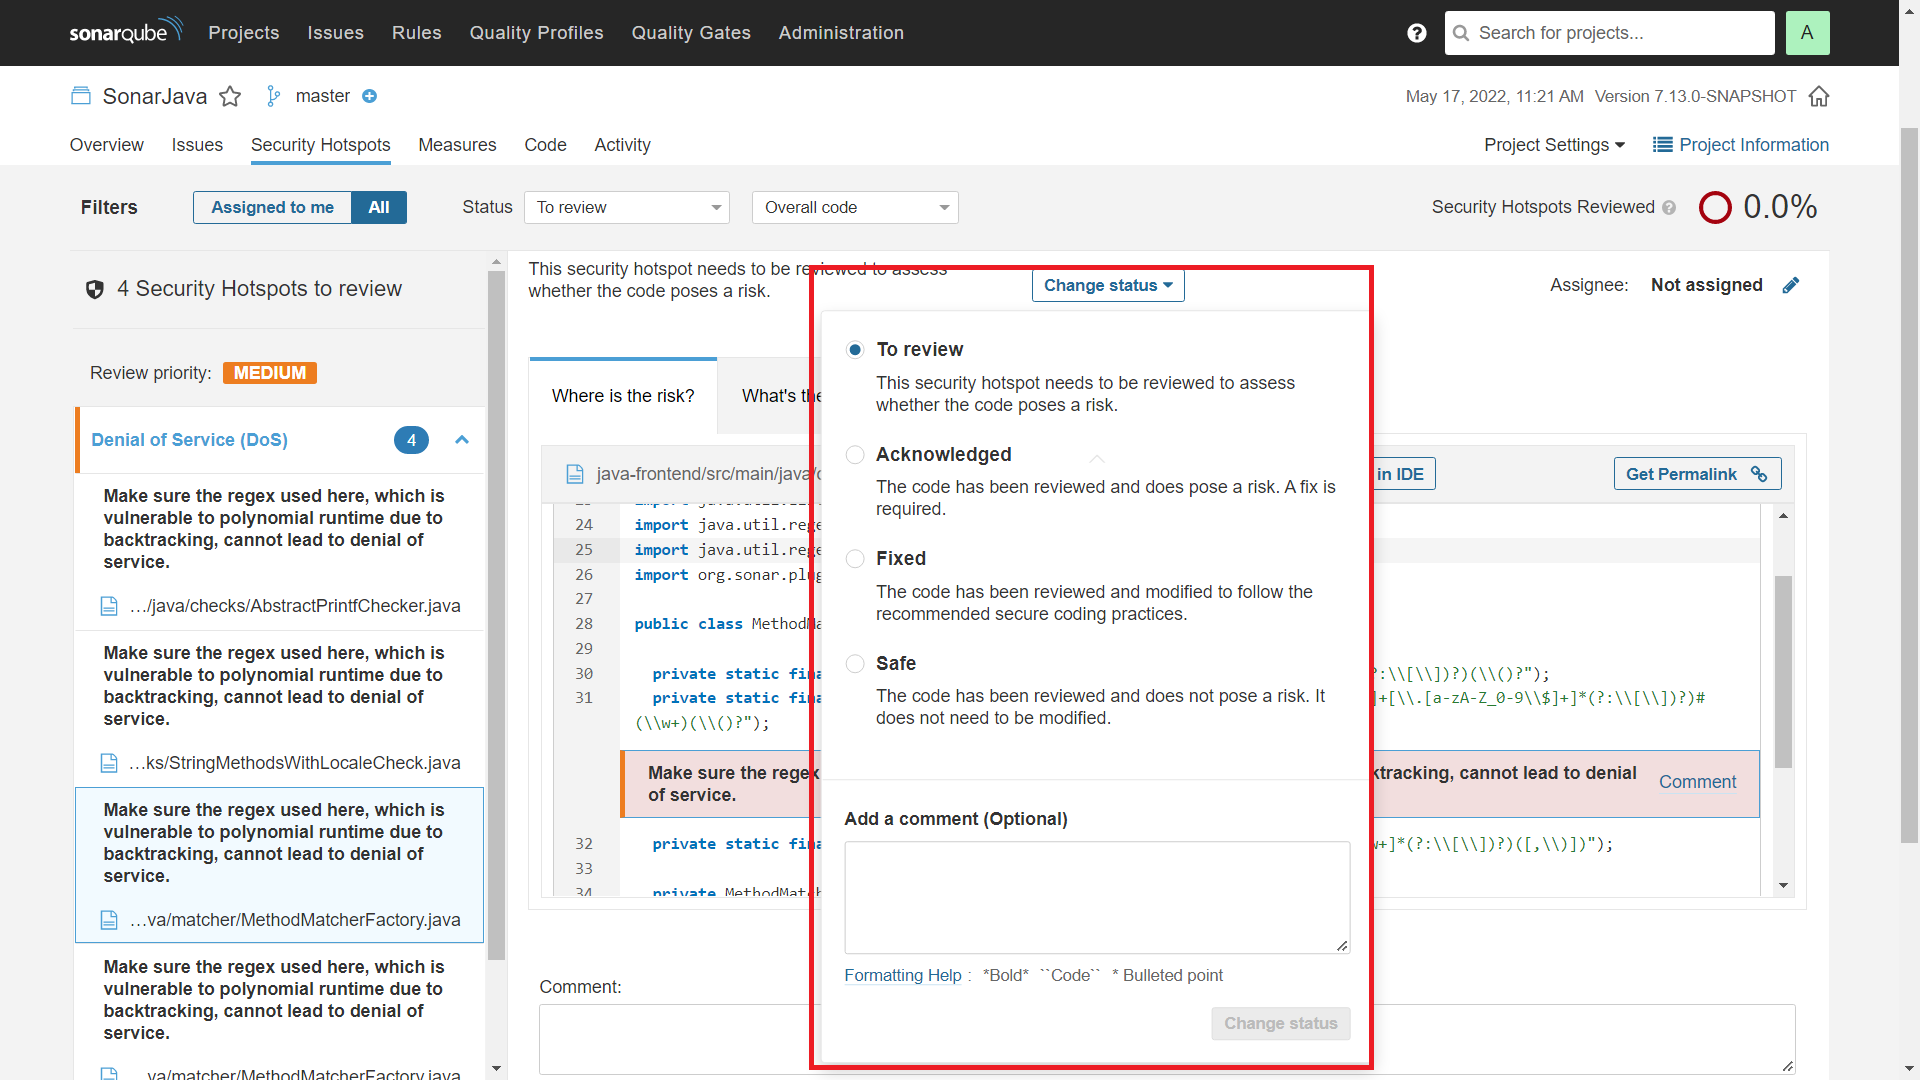Click the home icon beside version
This screenshot has width=1920, height=1080.
1819,96
